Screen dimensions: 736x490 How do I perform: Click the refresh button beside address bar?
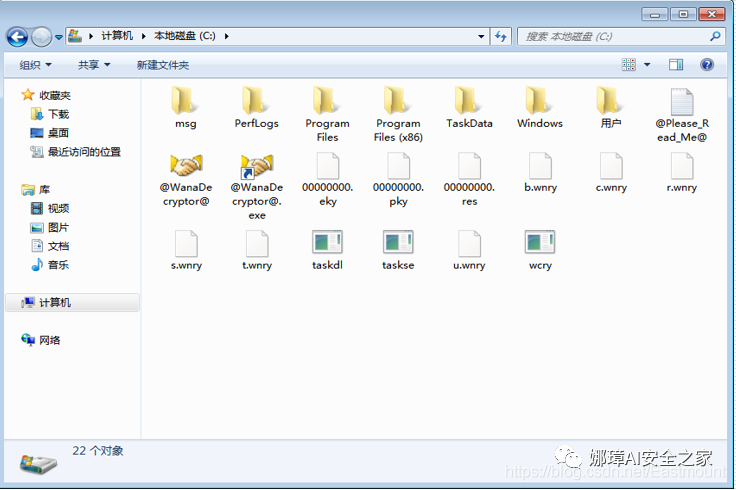pyautogui.click(x=501, y=36)
